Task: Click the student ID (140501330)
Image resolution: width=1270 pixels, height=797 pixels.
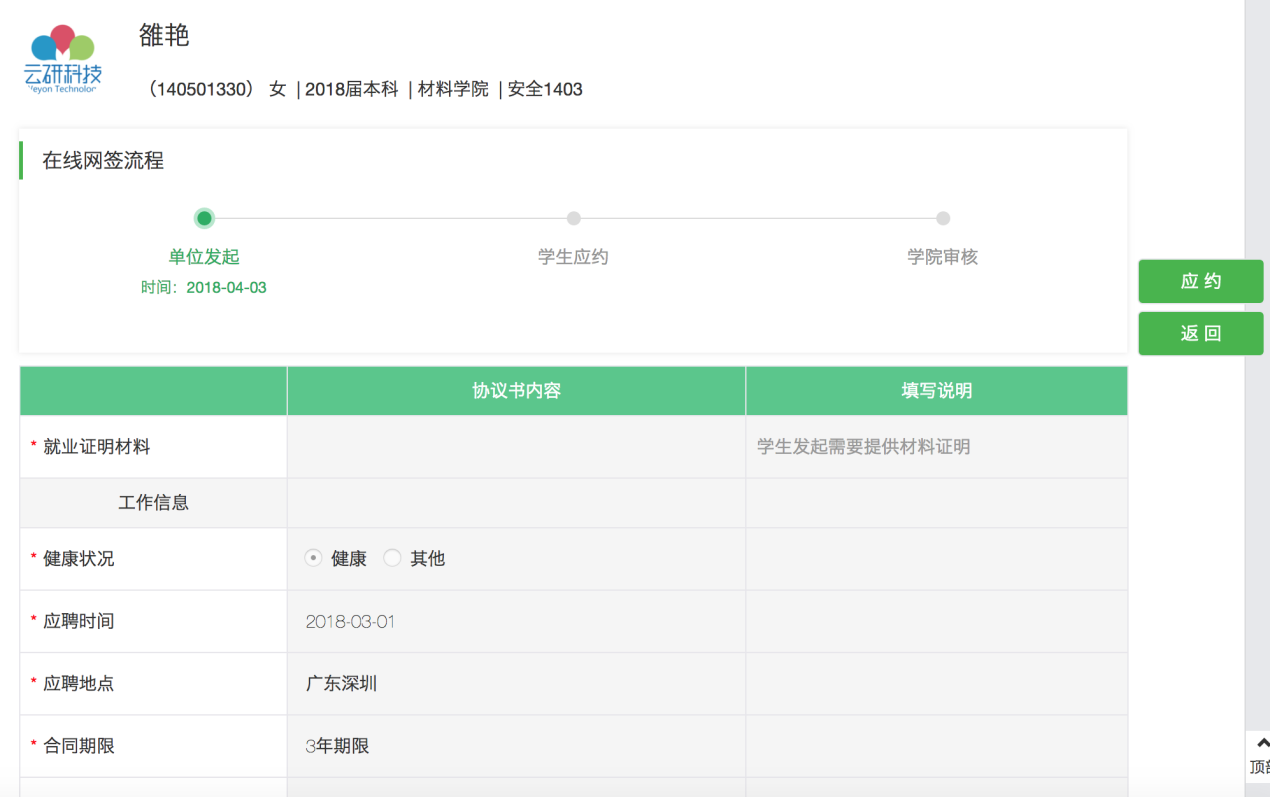Action: click(200, 89)
